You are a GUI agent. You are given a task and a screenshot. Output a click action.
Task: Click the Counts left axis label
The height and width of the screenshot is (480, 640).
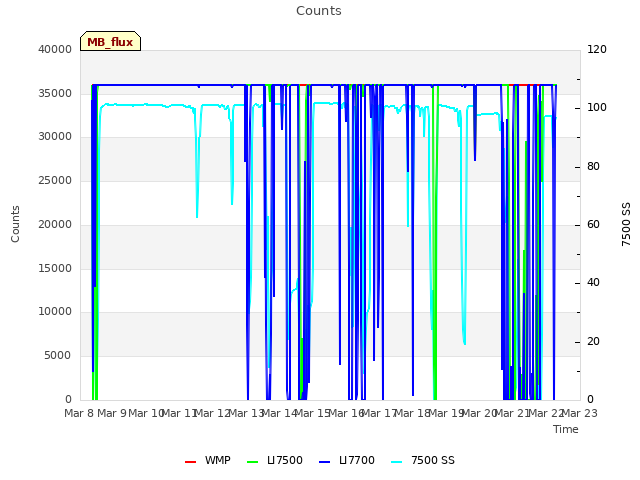(15, 224)
